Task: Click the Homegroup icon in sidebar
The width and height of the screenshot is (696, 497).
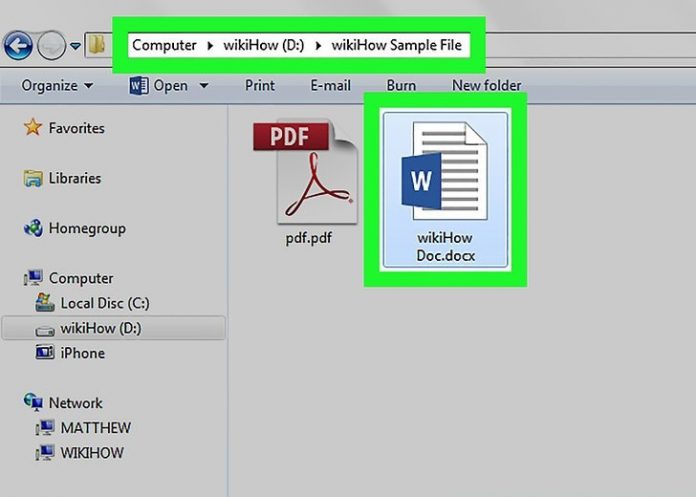Action: (x=33, y=228)
